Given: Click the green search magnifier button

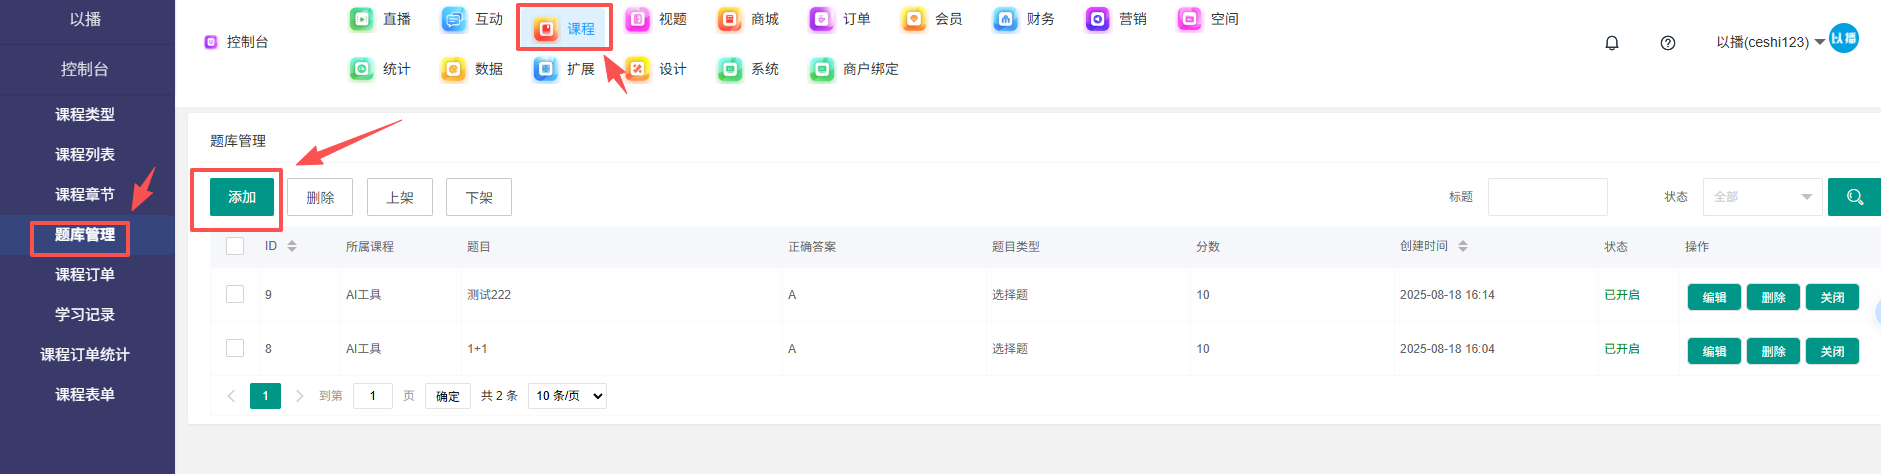Looking at the screenshot, I should (x=1854, y=197).
